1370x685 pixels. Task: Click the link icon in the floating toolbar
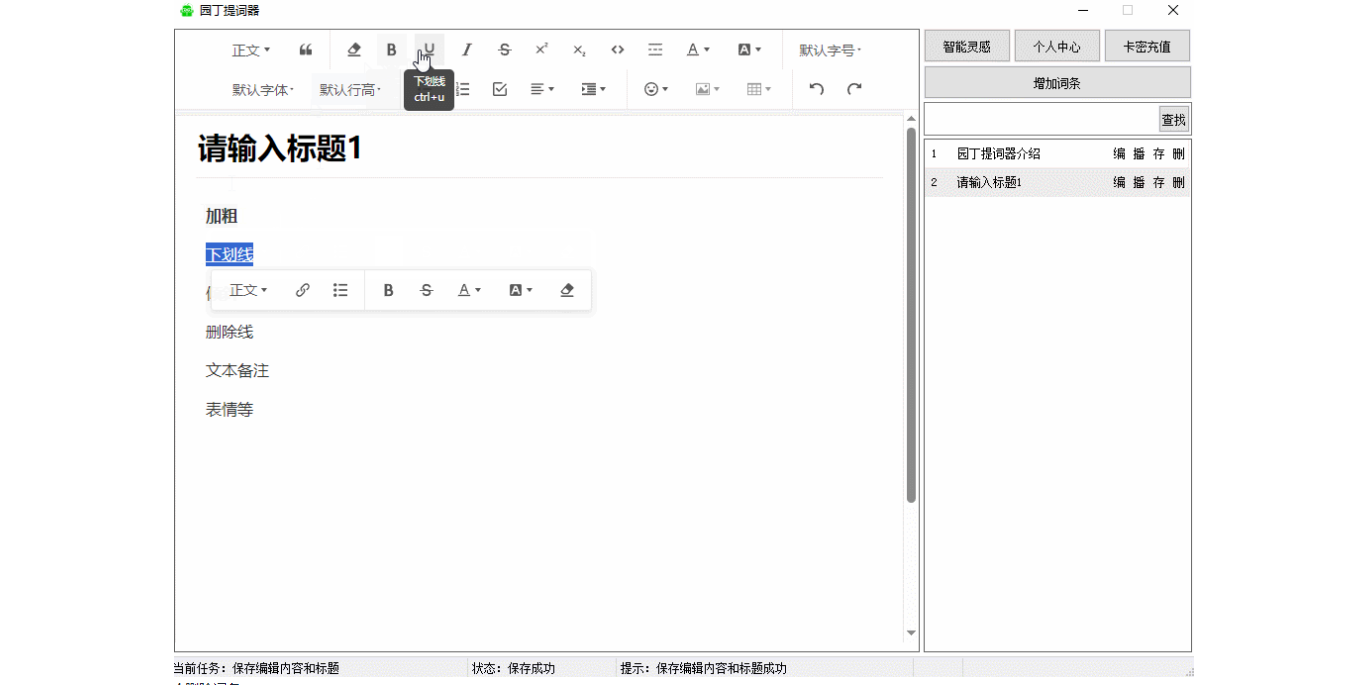303,290
